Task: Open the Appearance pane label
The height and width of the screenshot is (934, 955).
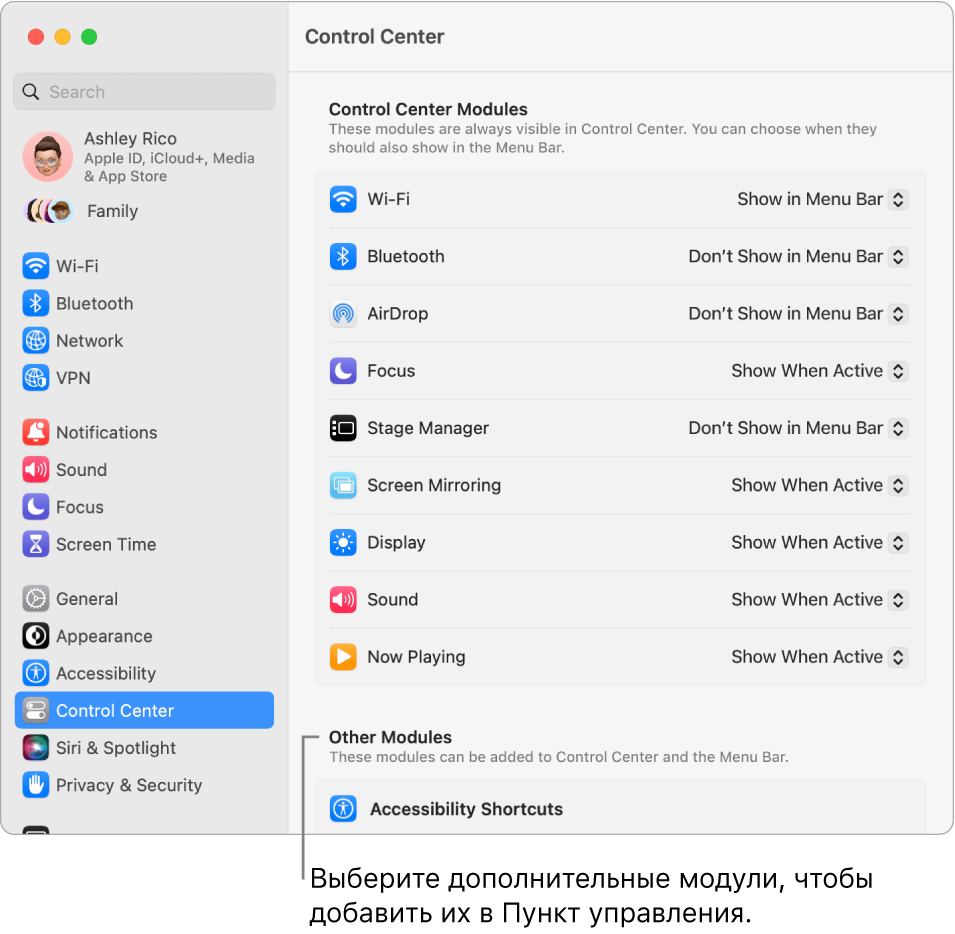Action: click(104, 636)
